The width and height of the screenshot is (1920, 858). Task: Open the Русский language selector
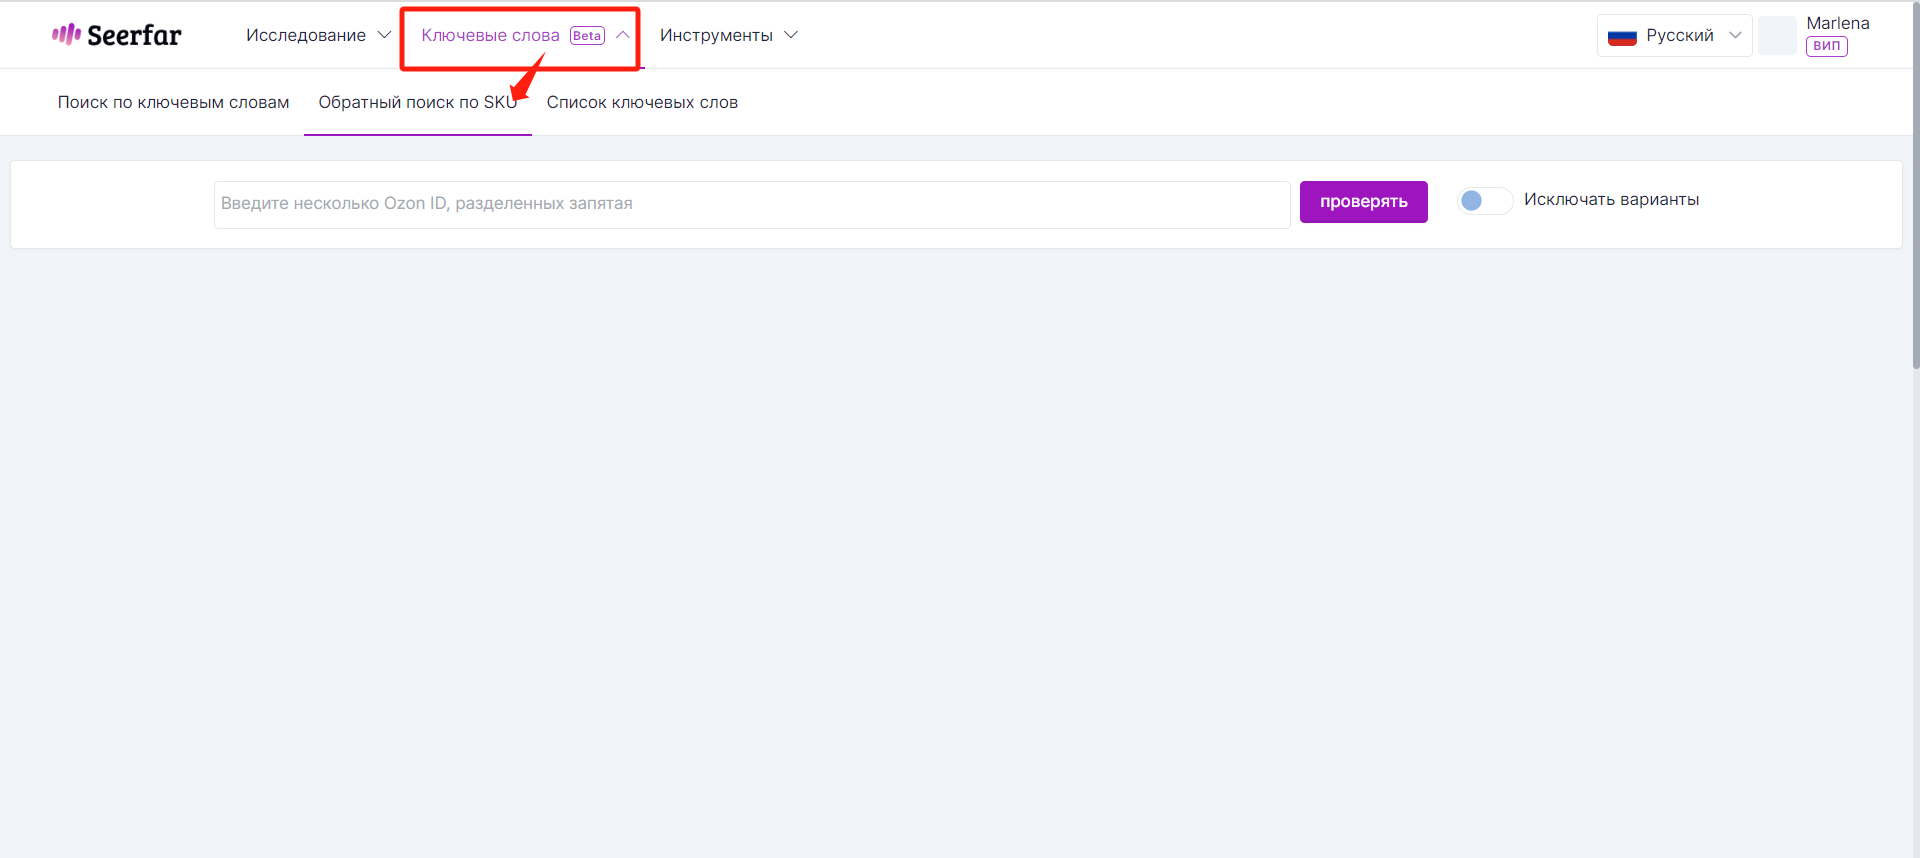click(x=1674, y=35)
